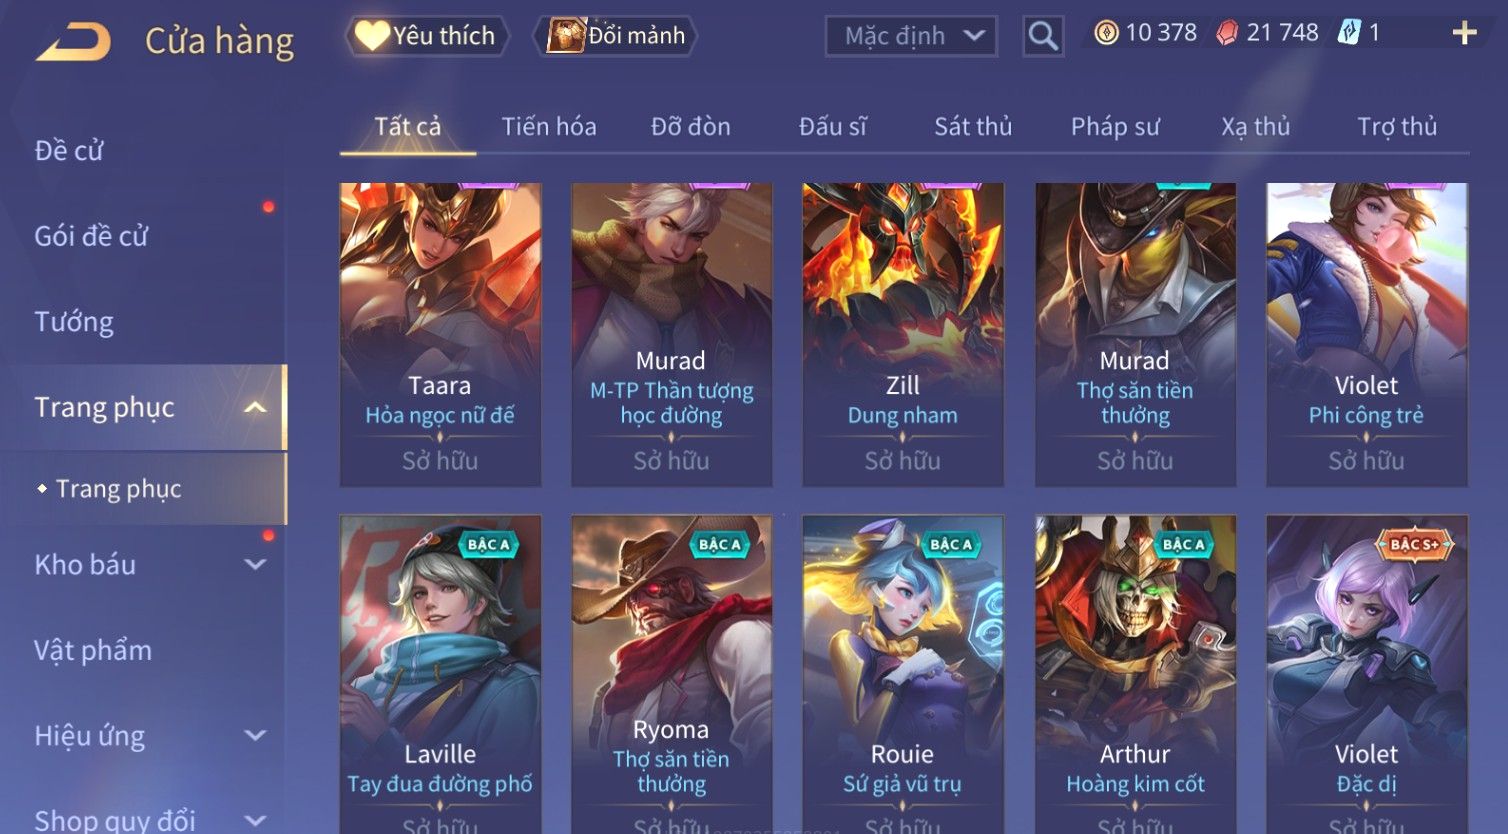Open the Mặc định sort dropdown

(x=911, y=36)
